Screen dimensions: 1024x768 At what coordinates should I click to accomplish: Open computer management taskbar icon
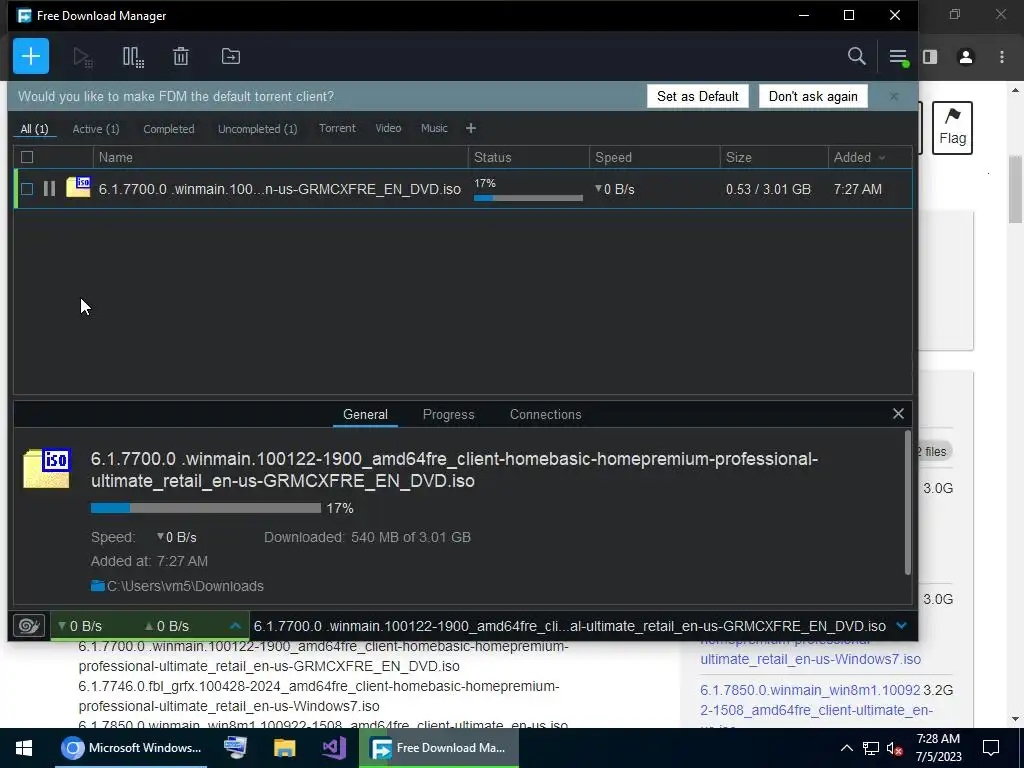pos(235,748)
